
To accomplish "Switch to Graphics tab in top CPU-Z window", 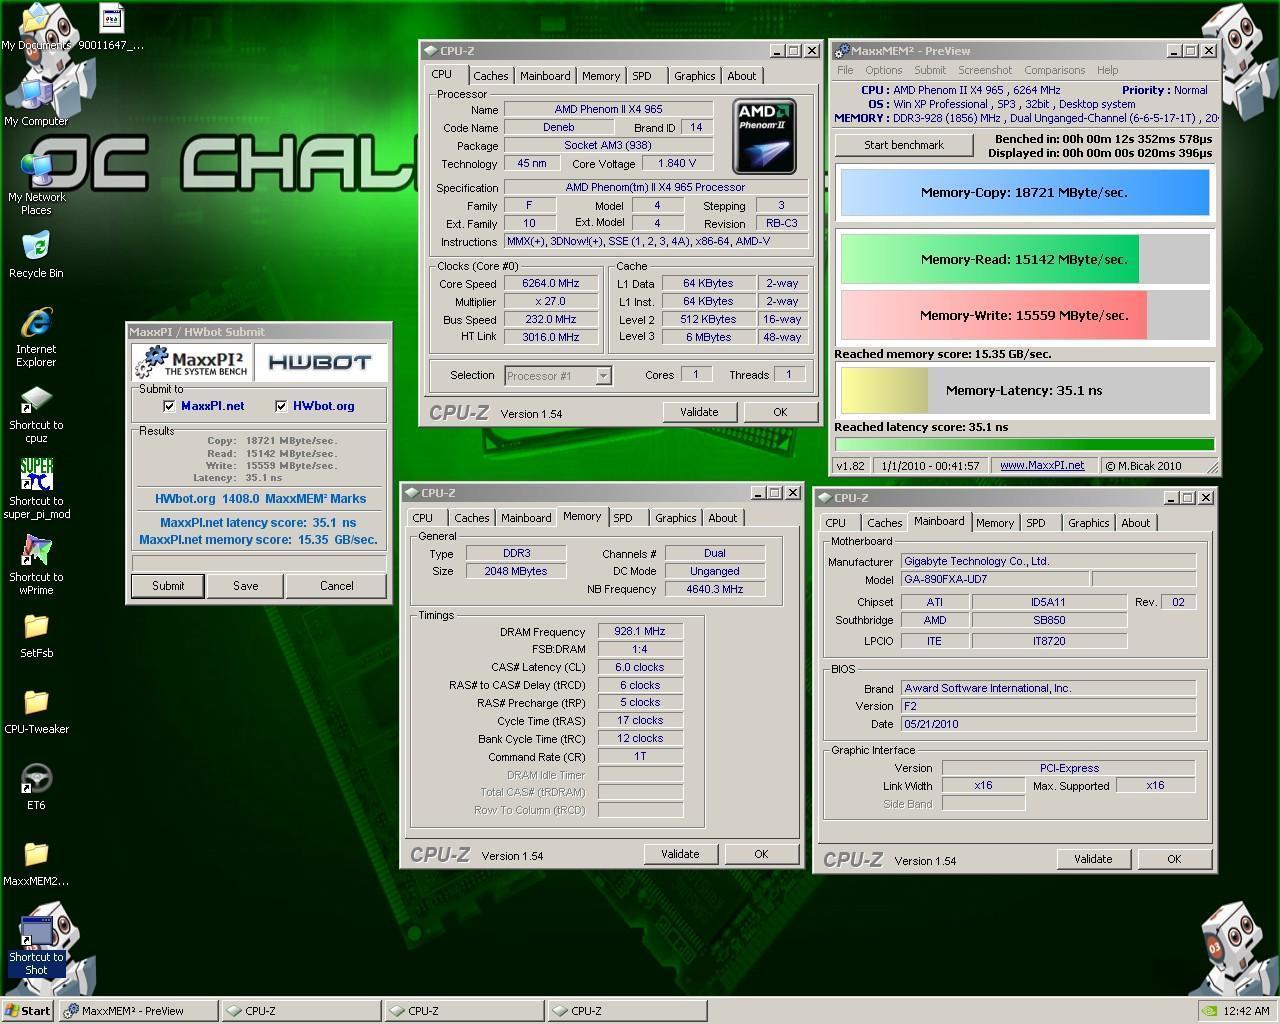I will 694,76.
